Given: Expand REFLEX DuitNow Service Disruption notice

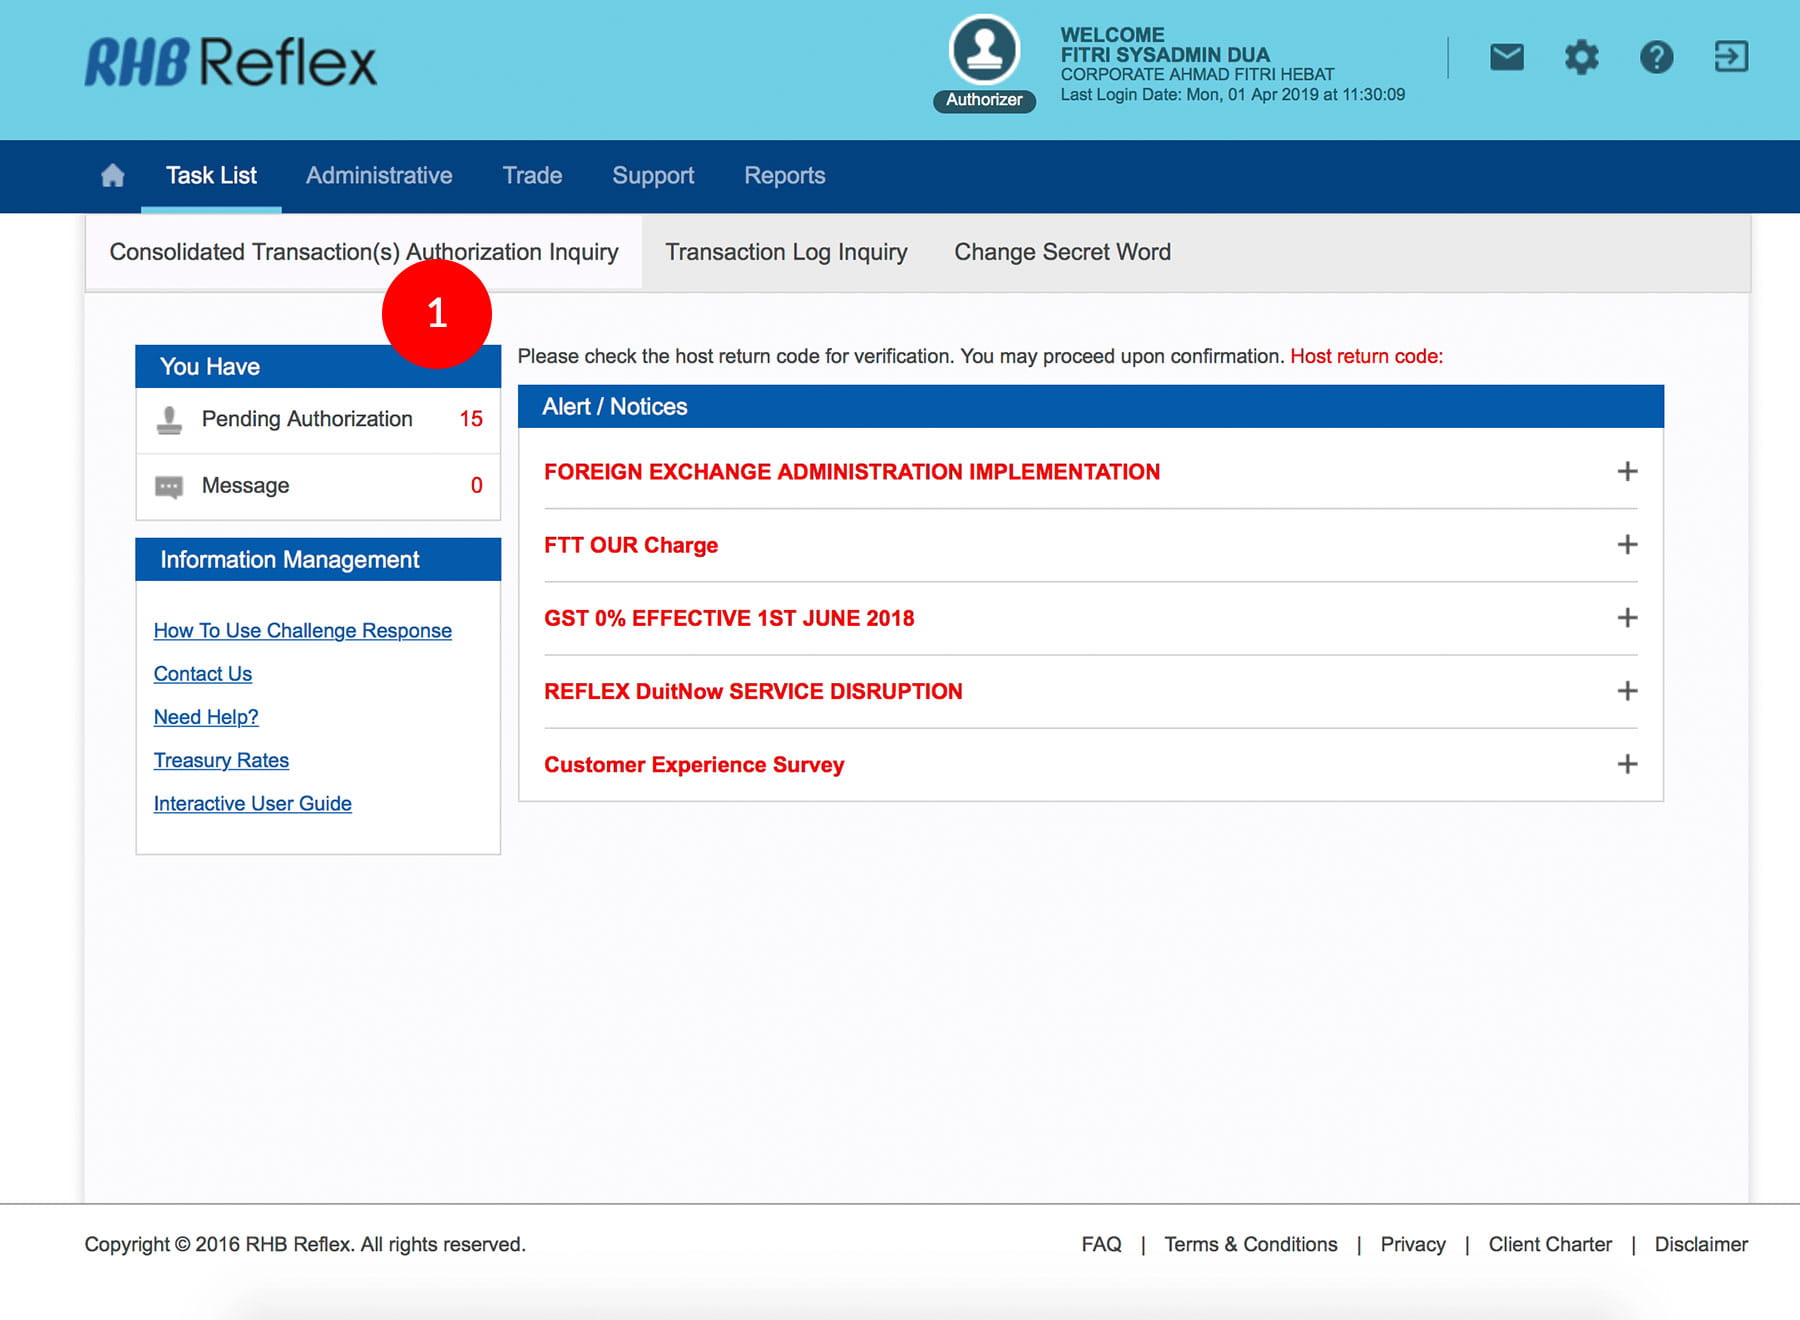Looking at the screenshot, I should tap(1627, 691).
